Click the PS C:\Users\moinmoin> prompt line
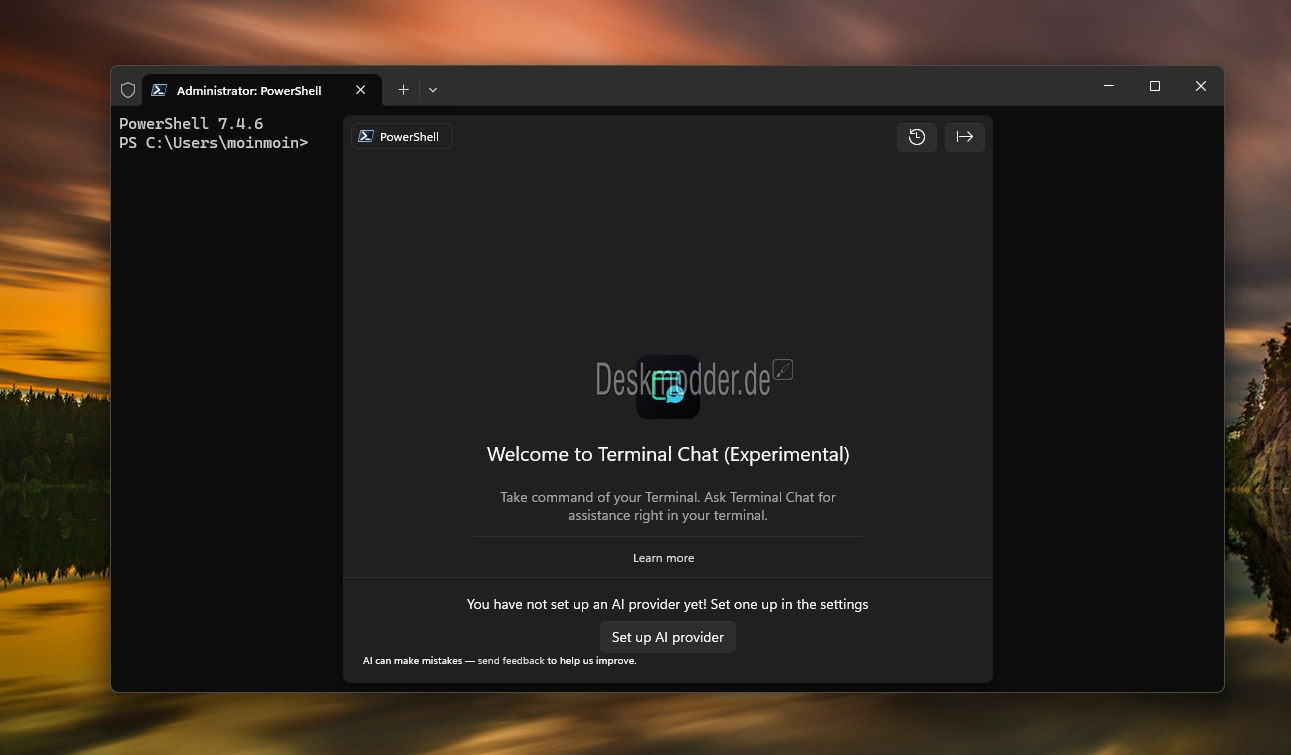This screenshot has width=1291, height=755. pyautogui.click(x=214, y=143)
